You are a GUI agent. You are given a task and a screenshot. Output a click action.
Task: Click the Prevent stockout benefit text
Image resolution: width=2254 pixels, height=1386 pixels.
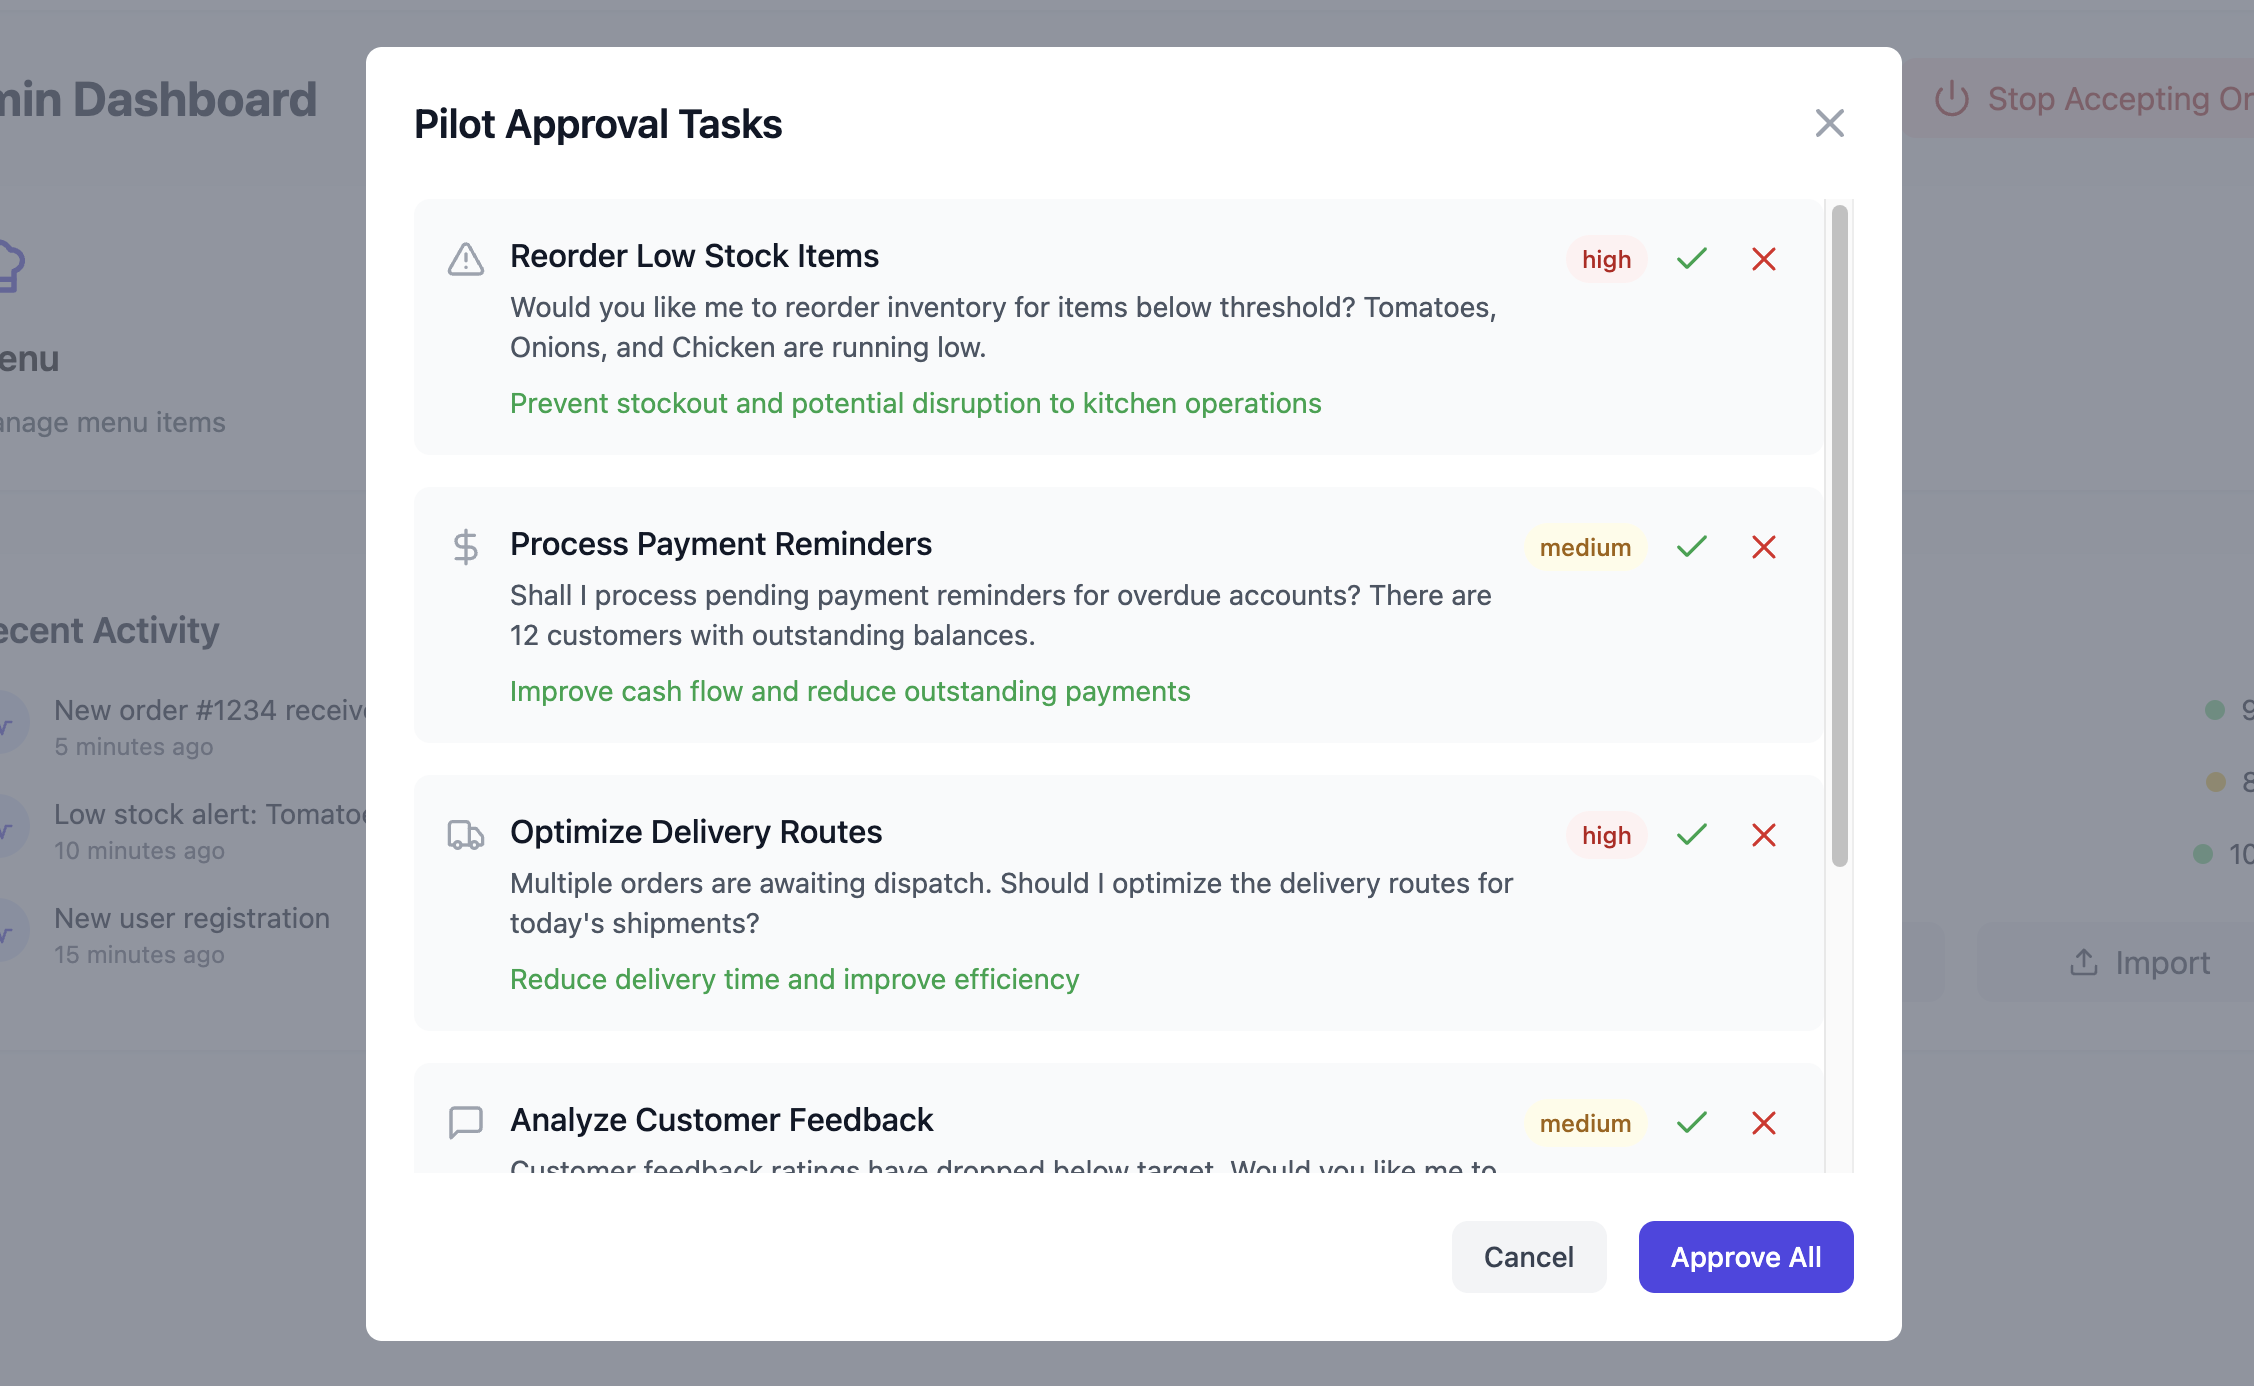coord(915,403)
